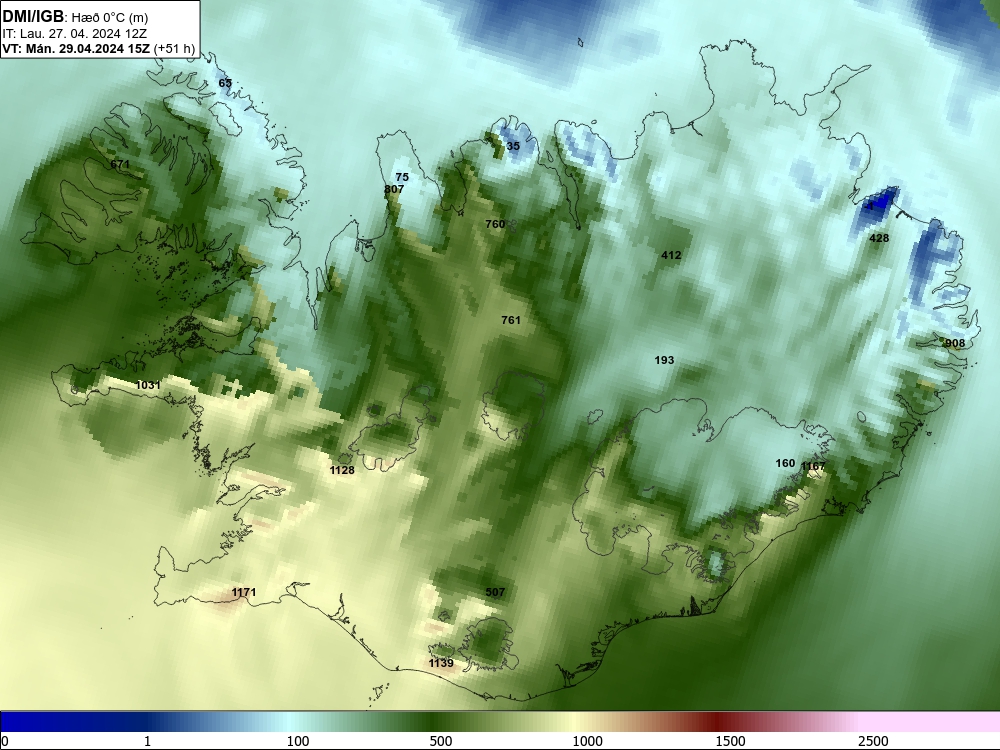This screenshot has height=750, width=1000.
Task: Click the 671 label in the Westfjords
Action: point(120,165)
